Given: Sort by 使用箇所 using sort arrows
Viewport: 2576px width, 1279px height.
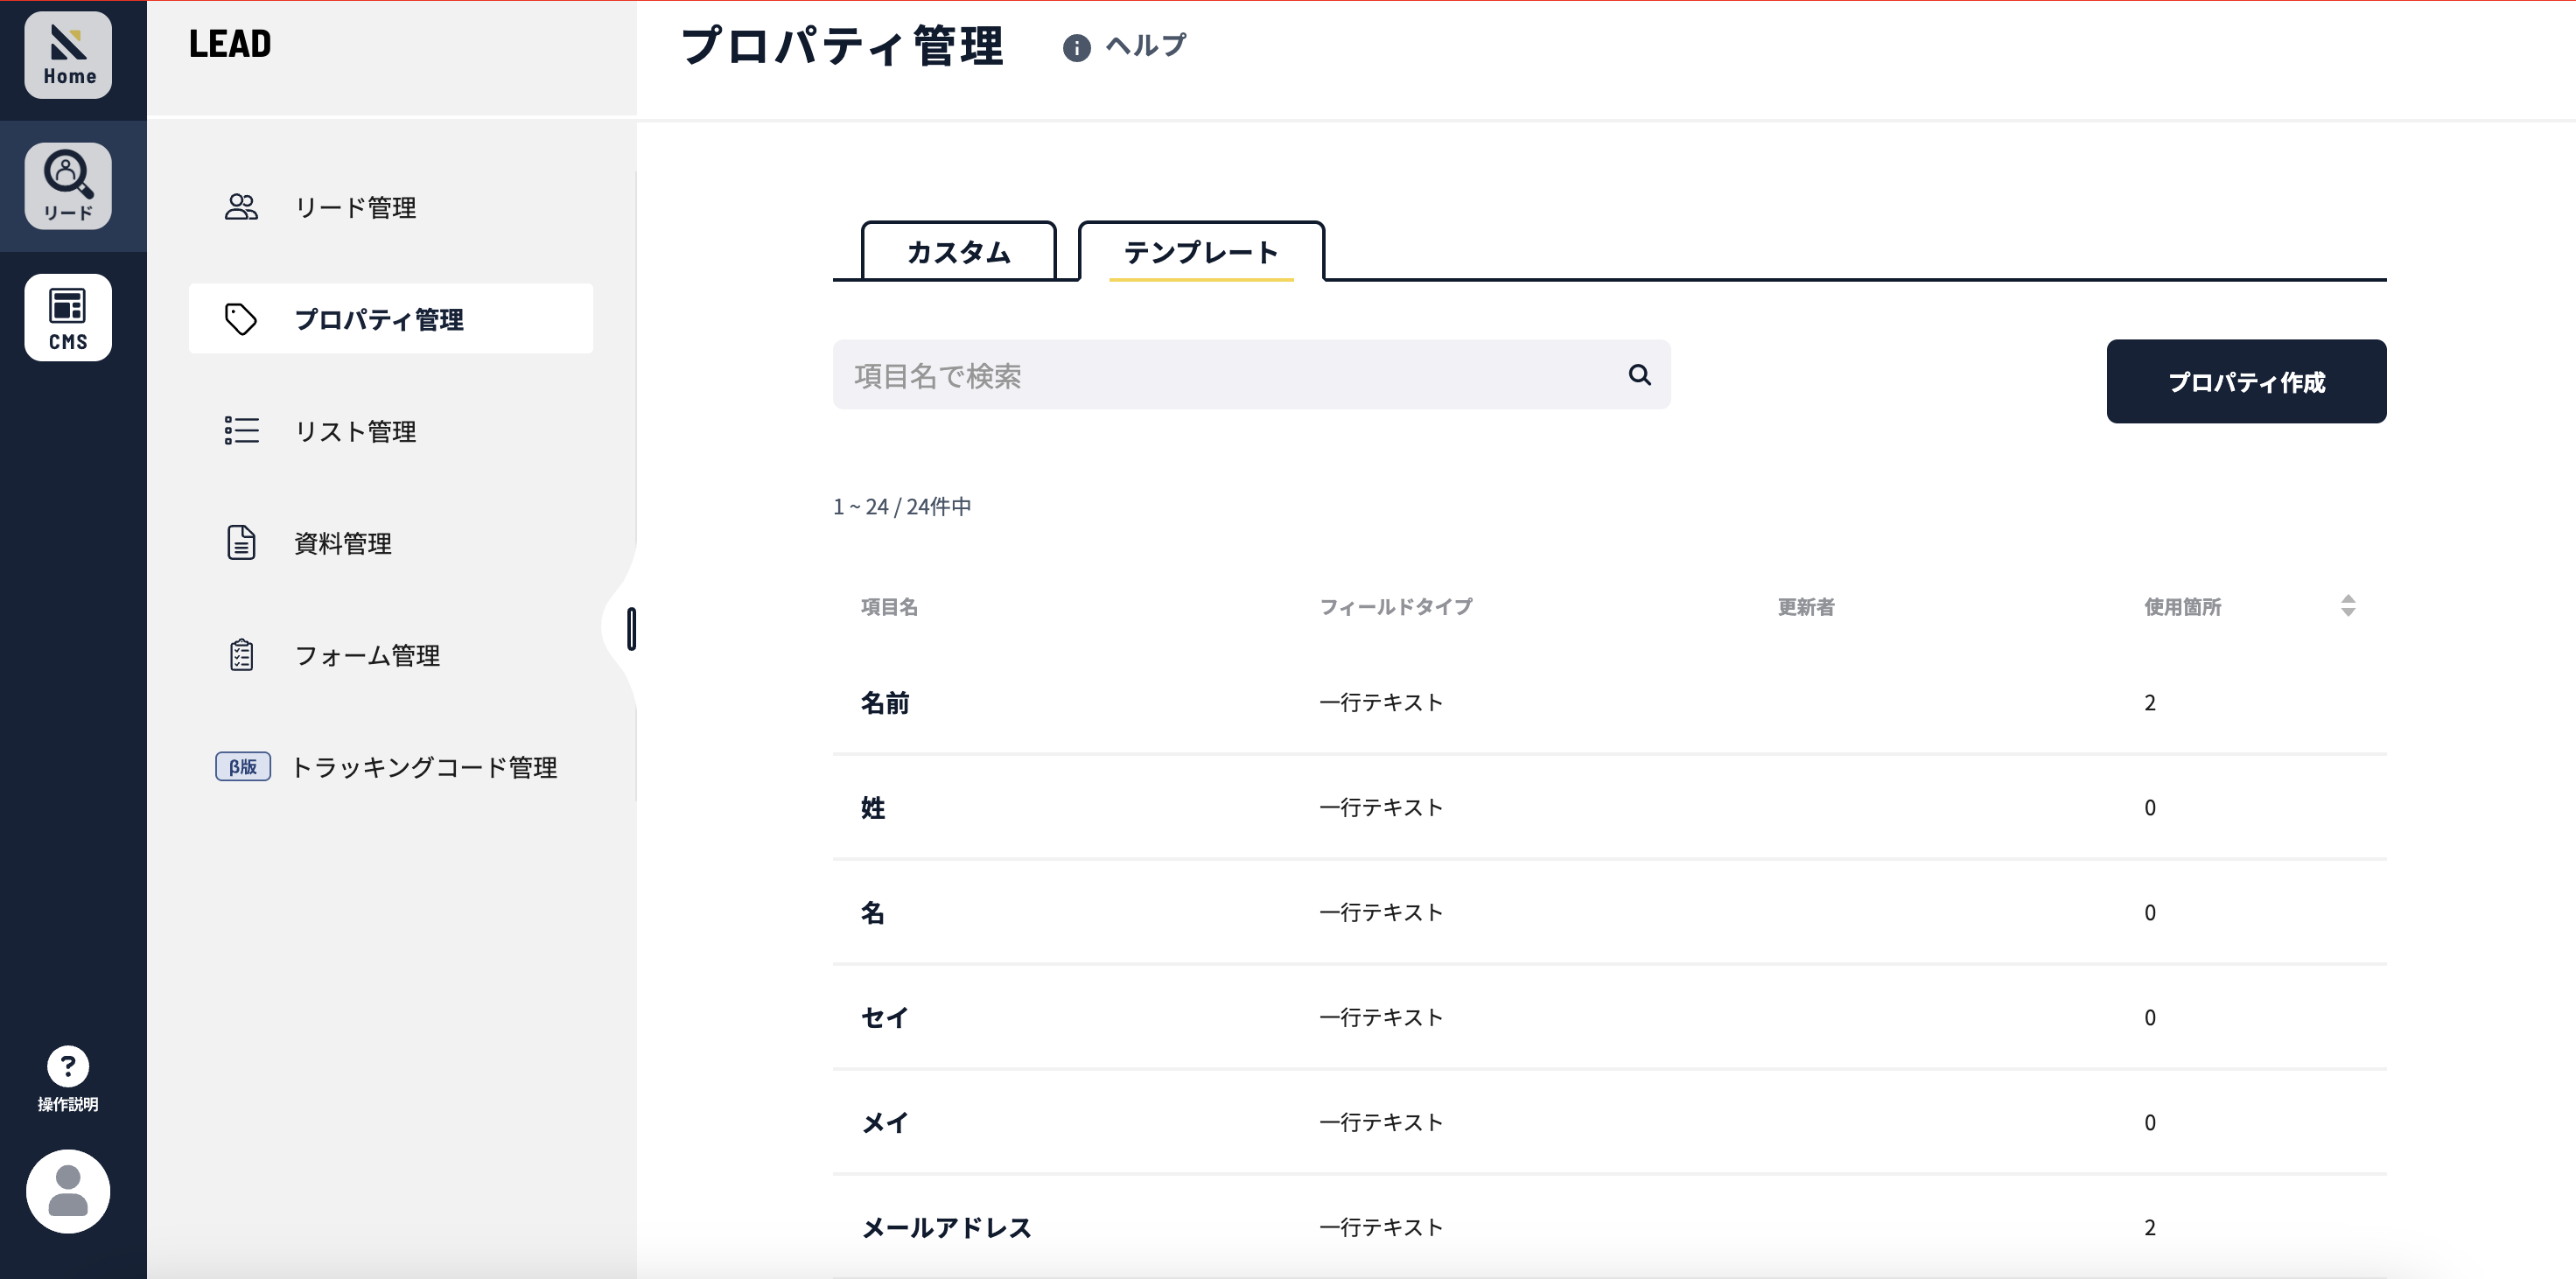Looking at the screenshot, I should pos(2348,605).
